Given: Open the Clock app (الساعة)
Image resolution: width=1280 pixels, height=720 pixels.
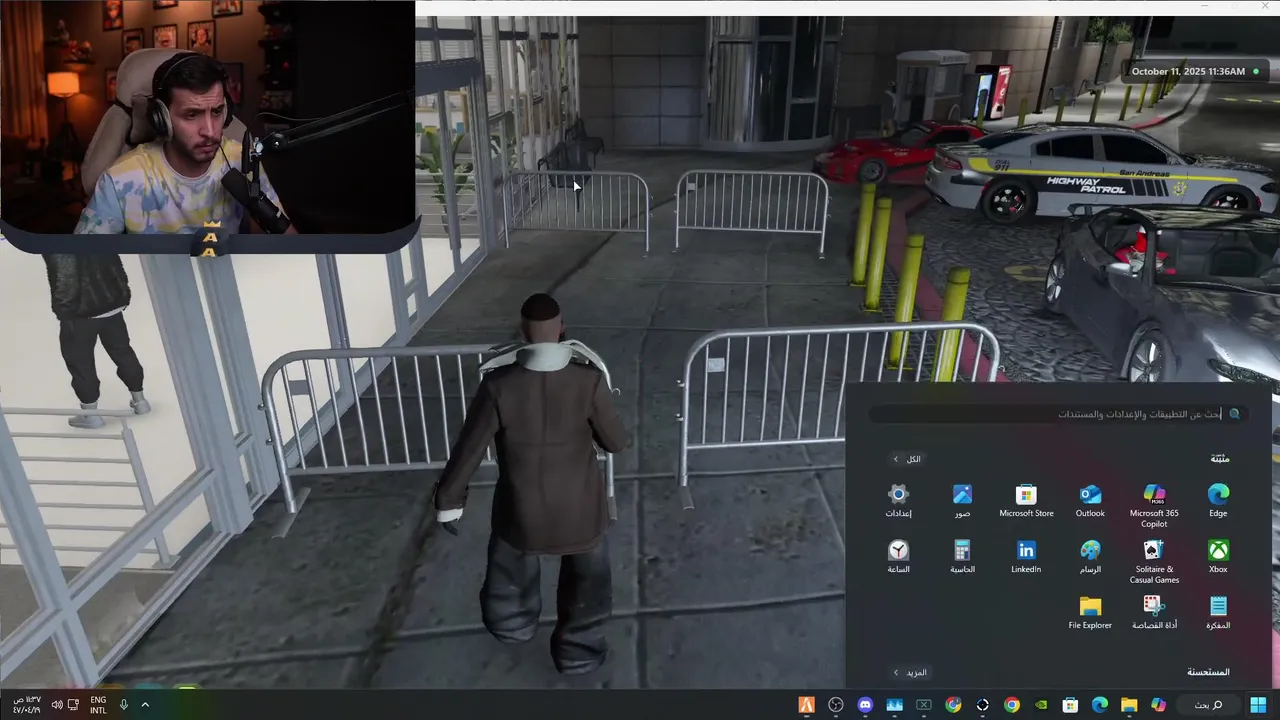Looking at the screenshot, I should pyautogui.click(x=898, y=556).
